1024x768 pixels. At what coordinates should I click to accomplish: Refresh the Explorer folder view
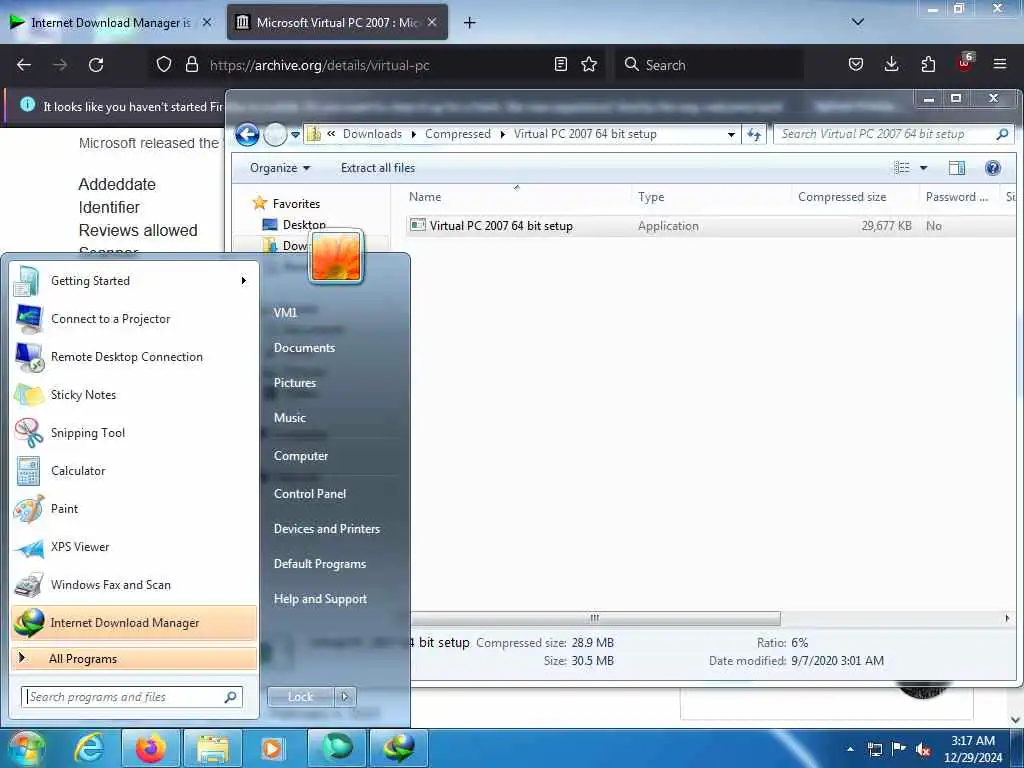pyautogui.click(x=754, y=135)
